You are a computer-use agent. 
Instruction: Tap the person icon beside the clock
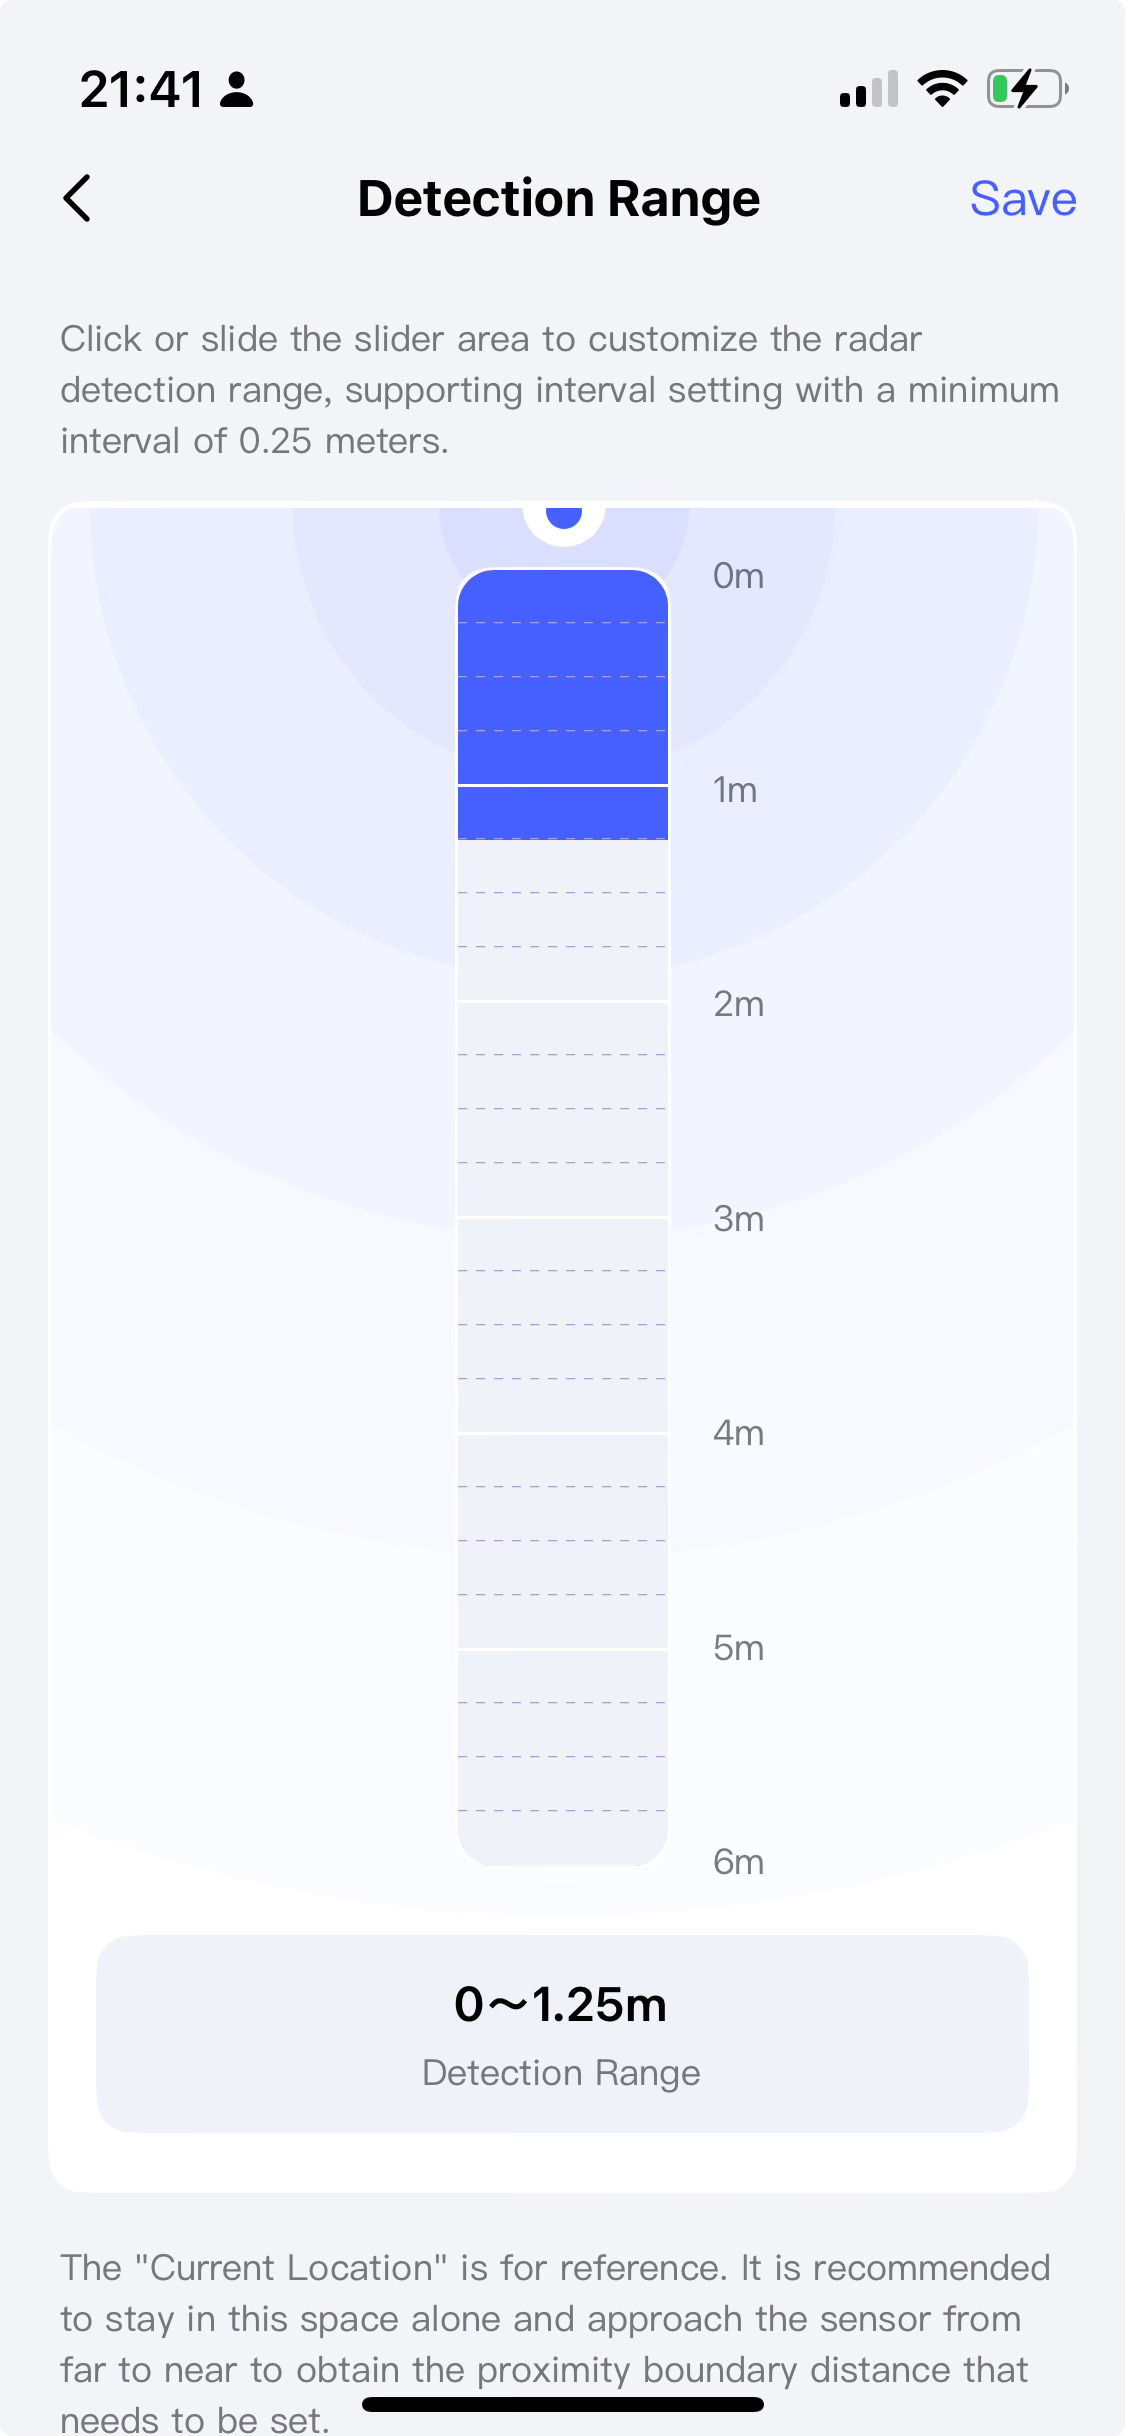point(237,89)
